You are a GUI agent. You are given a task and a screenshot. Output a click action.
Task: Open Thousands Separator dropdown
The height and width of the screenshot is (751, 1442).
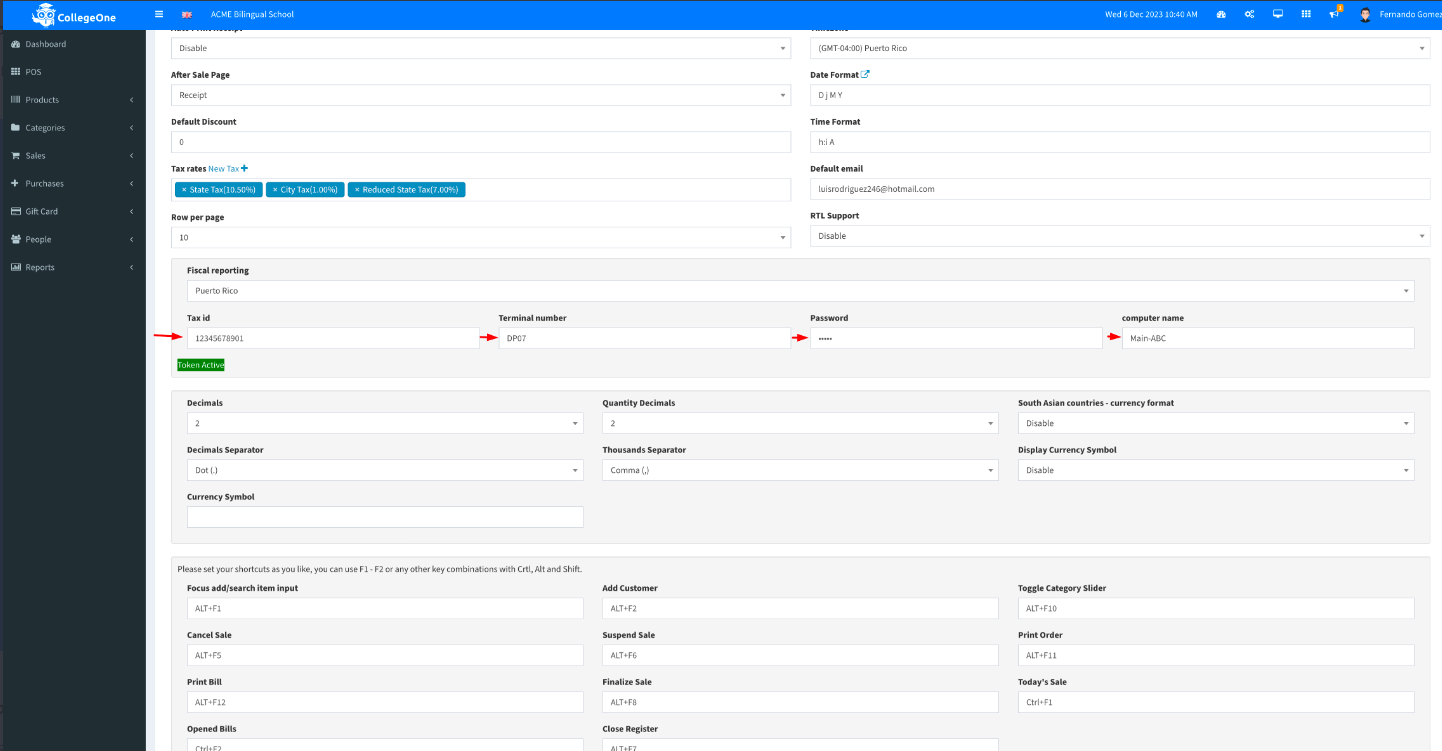coord(800,470)
